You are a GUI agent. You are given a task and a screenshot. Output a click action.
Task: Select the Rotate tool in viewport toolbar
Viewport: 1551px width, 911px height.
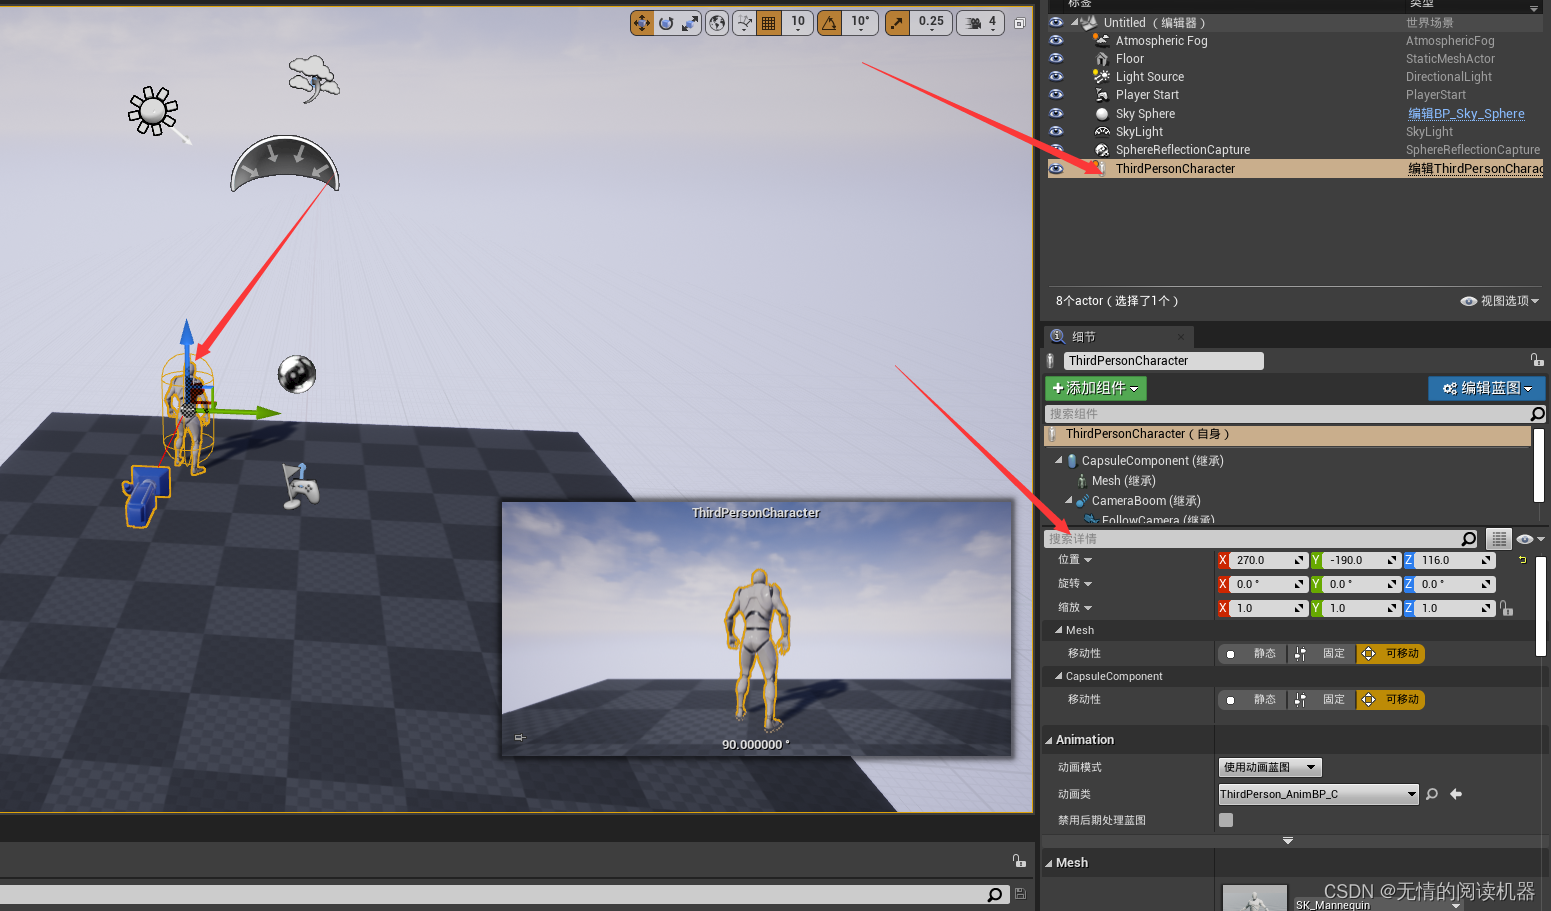click(x=665, y=22)
